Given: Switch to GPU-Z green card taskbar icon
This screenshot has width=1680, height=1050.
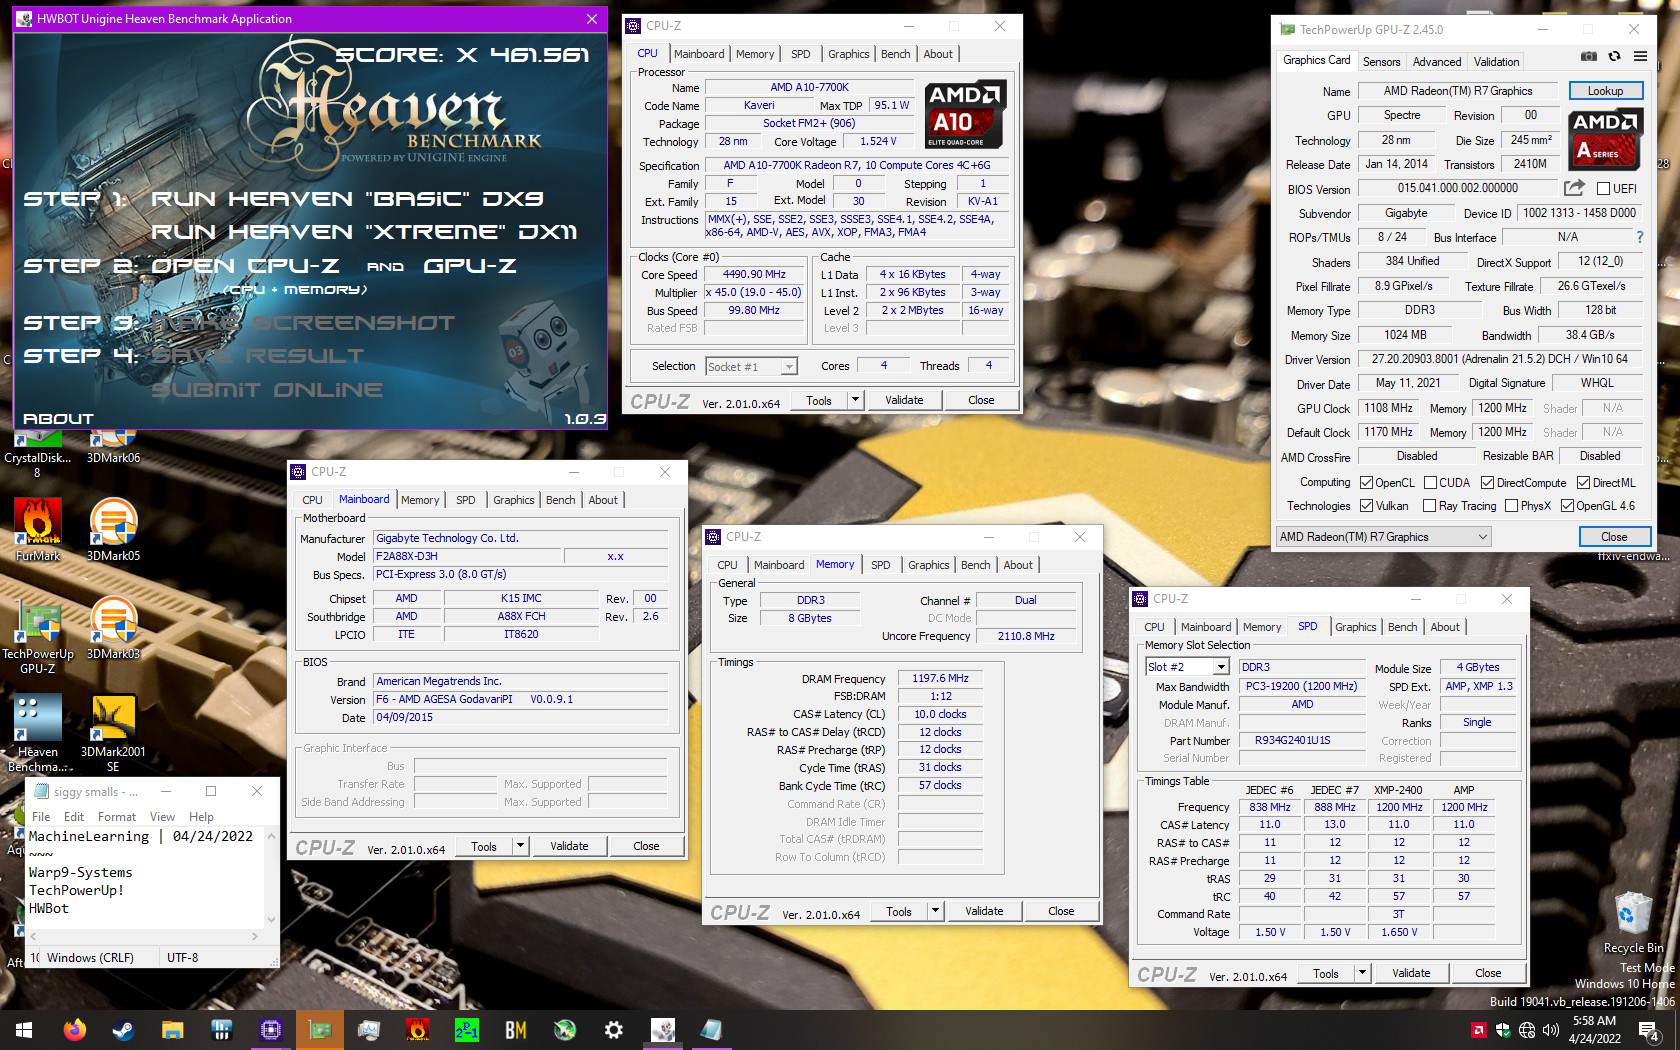Looking at the screenshot, I should click(x=319, y=1030).
